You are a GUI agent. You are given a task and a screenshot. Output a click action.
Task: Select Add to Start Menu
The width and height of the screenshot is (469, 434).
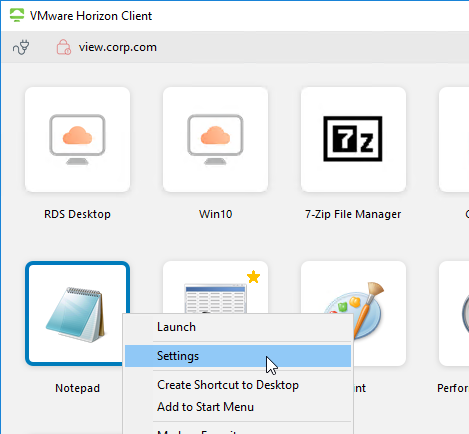point(238,407)
